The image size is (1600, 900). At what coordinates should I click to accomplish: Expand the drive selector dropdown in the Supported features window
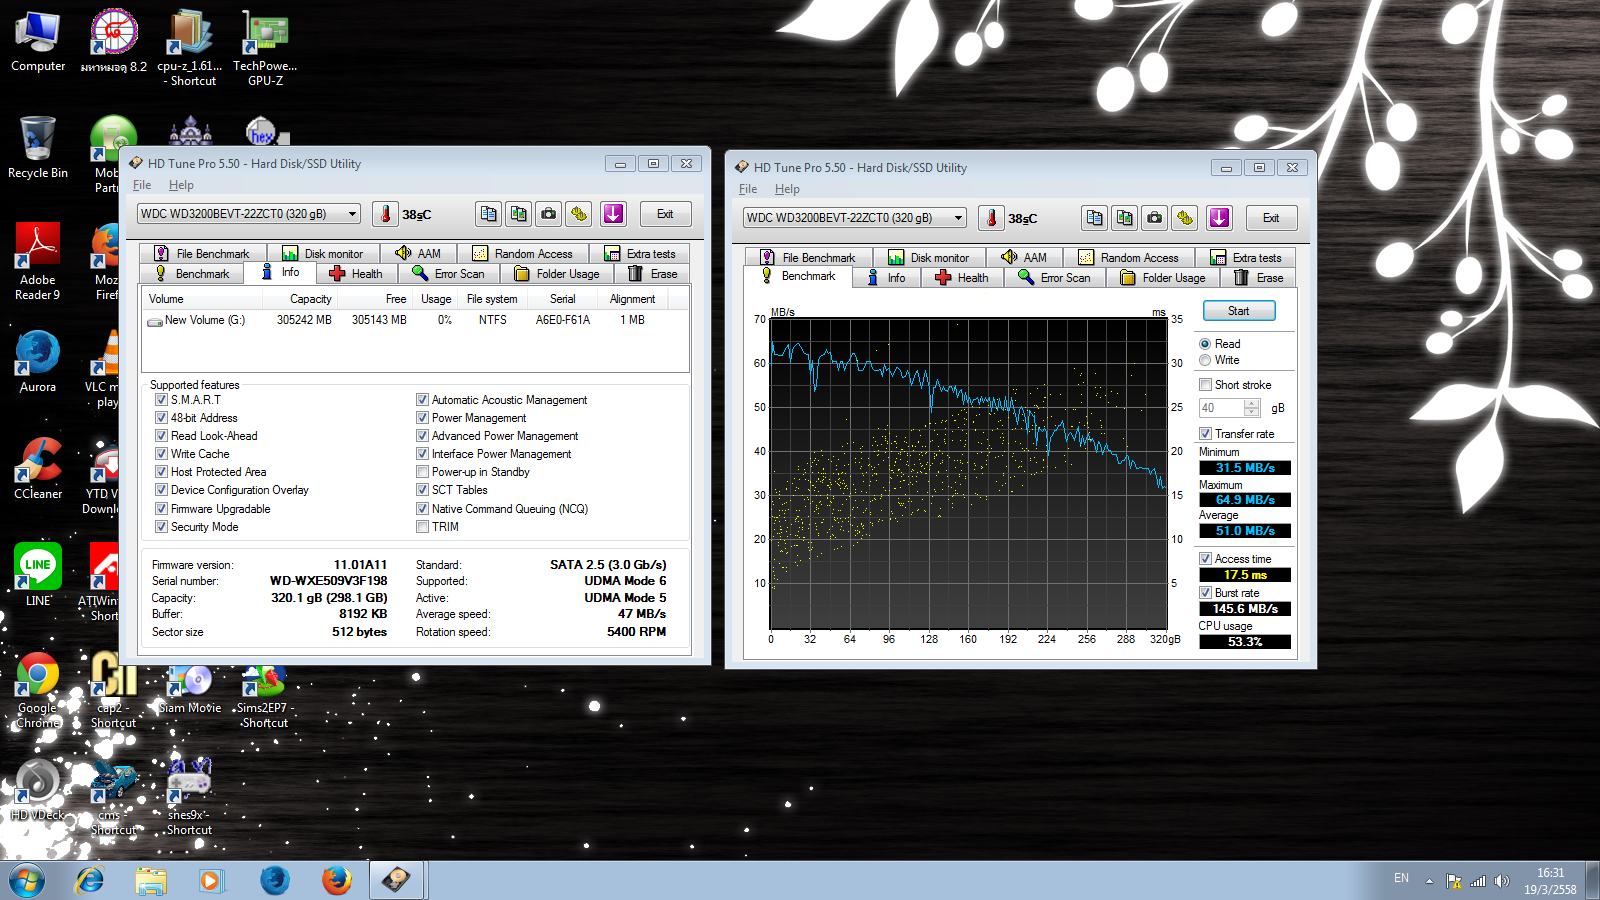tap(352, 214)
